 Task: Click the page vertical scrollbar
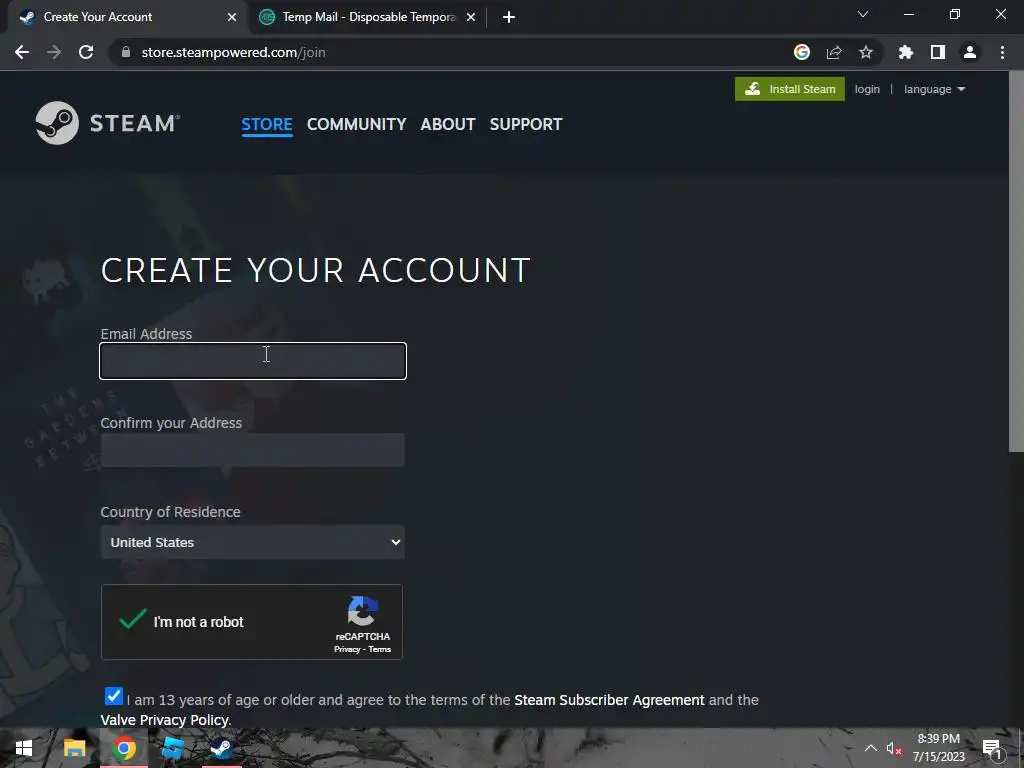click(x=1016, y=261)
